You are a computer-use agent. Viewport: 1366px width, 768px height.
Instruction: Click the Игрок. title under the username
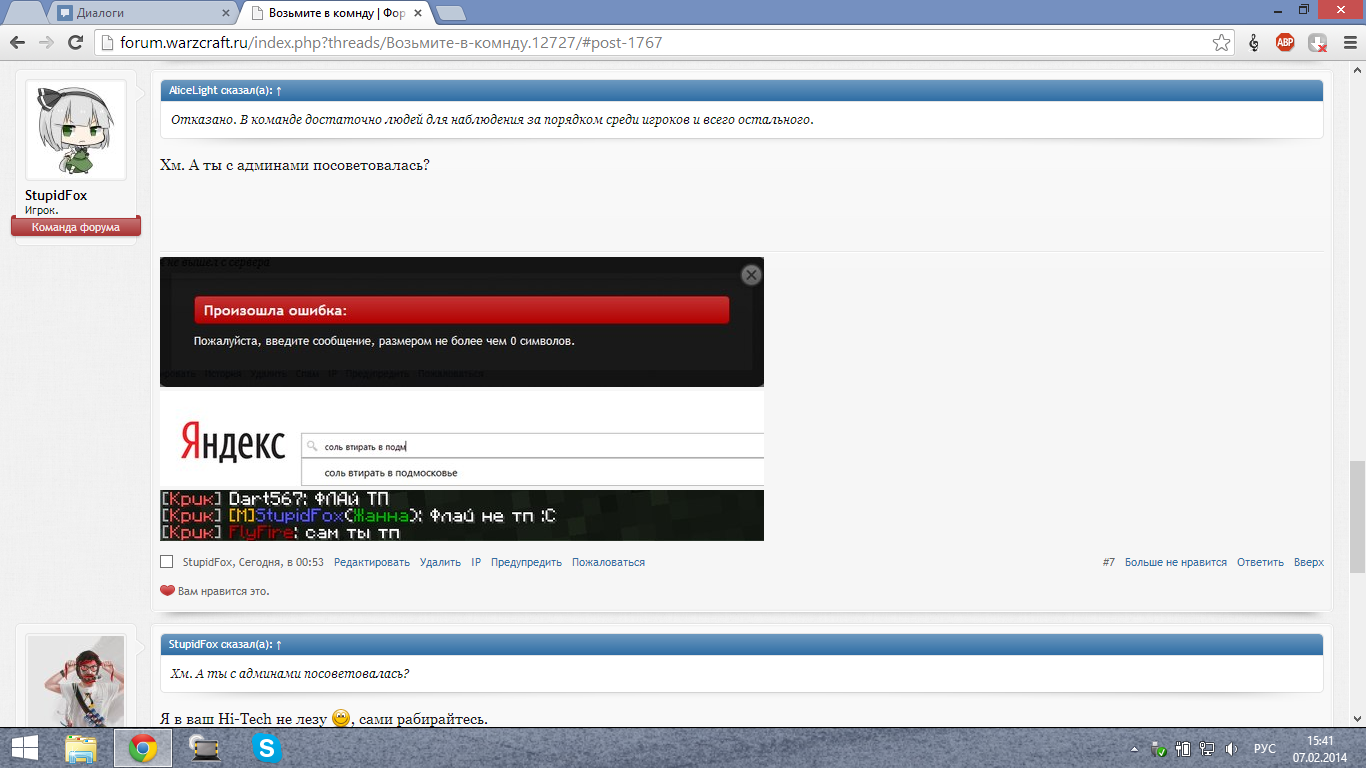point(42,210)
